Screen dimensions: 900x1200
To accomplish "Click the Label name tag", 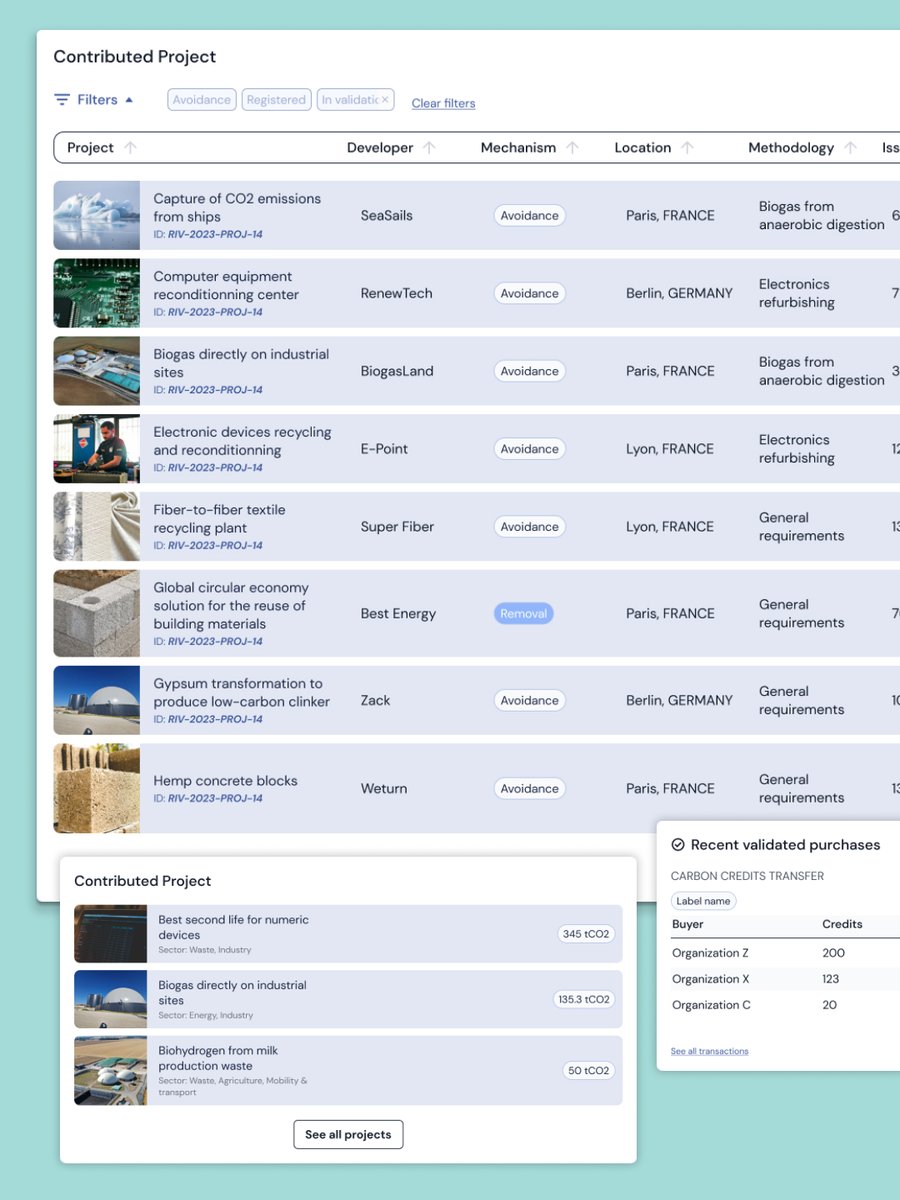I will [703, 901].
